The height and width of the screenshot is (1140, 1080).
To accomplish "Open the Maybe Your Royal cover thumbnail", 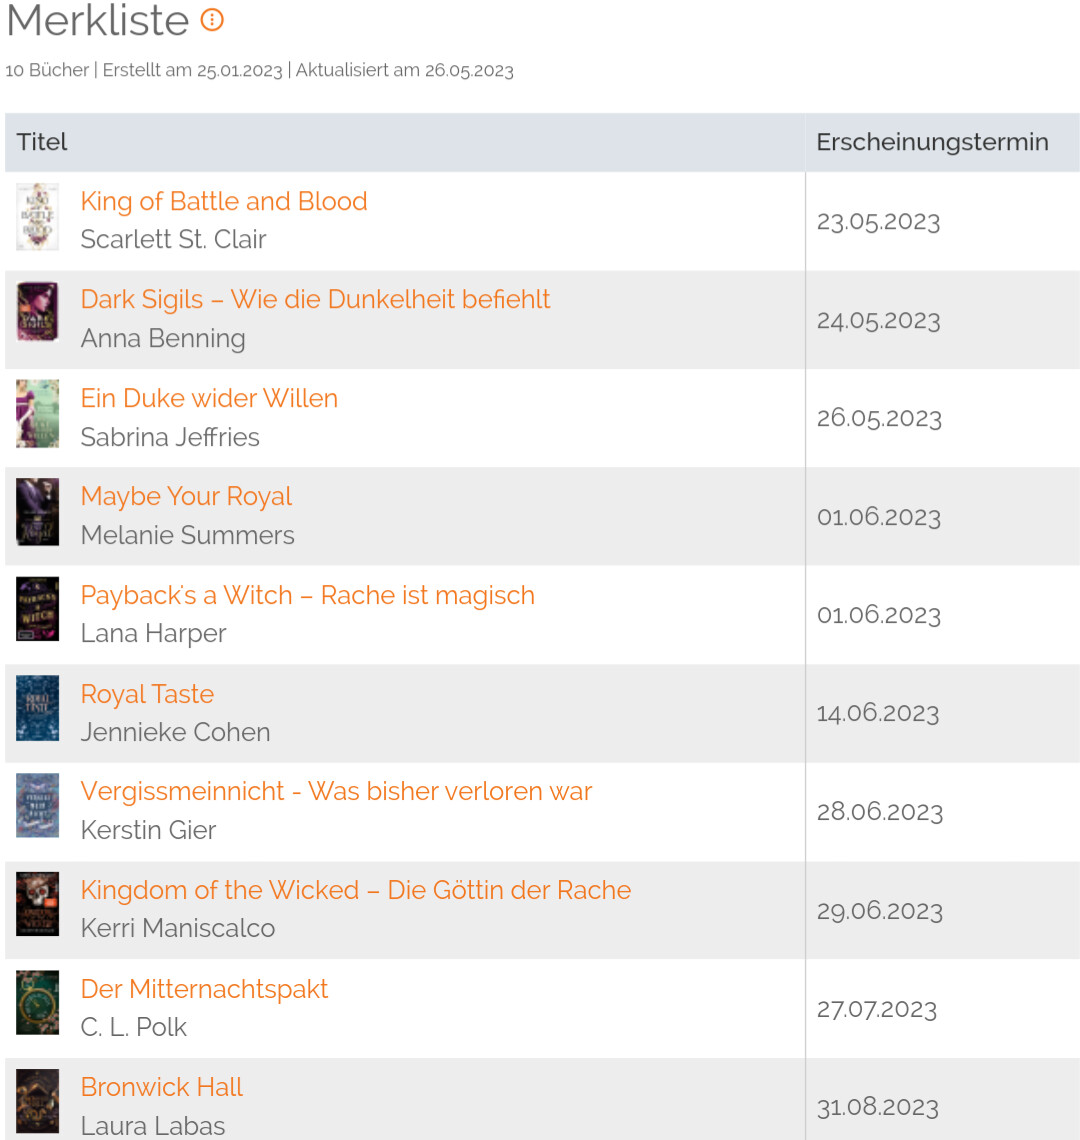I will coord(37,512).
